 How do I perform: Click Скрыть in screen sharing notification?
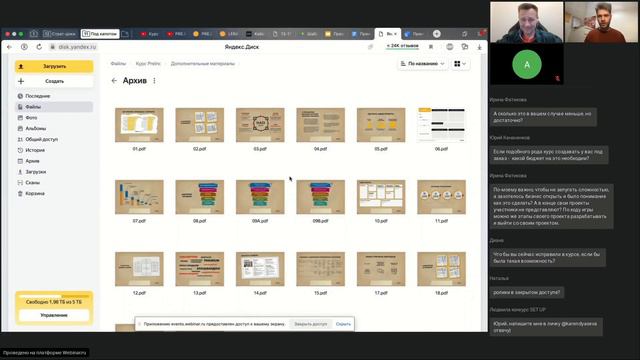pyautogui.click(x=343, y=324)
